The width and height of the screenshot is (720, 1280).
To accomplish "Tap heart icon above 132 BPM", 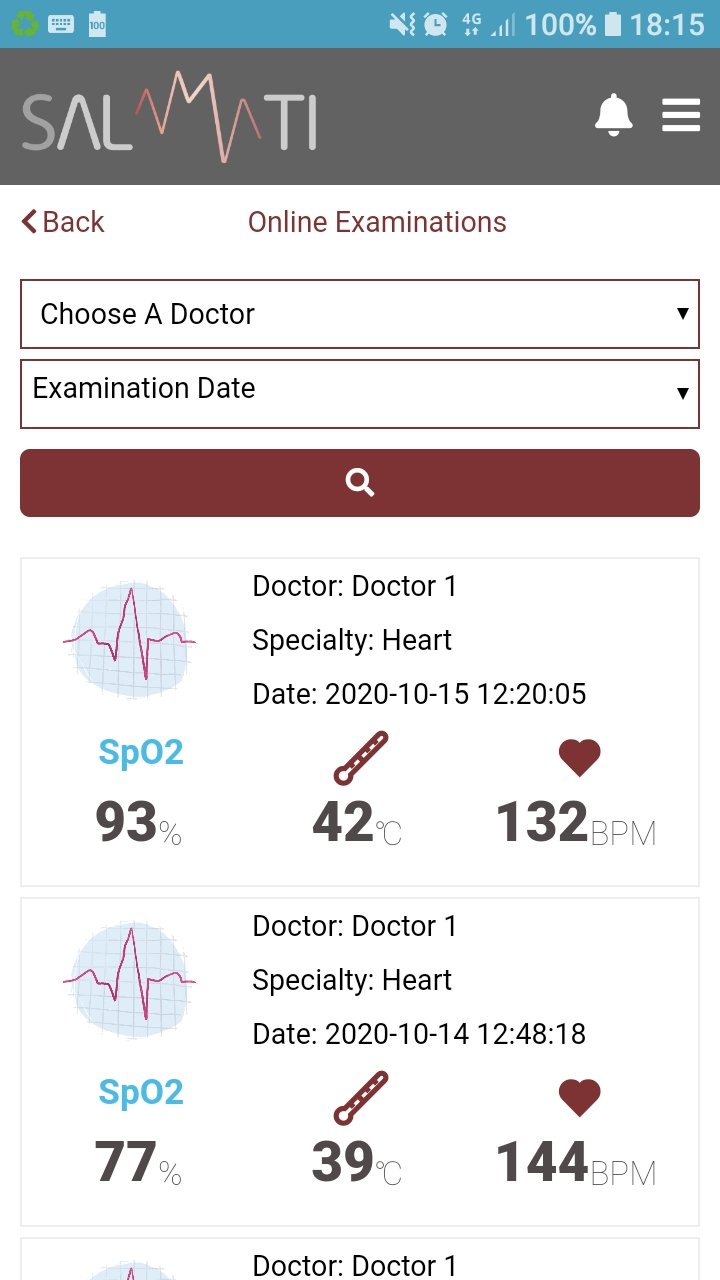I will point(579,758).
